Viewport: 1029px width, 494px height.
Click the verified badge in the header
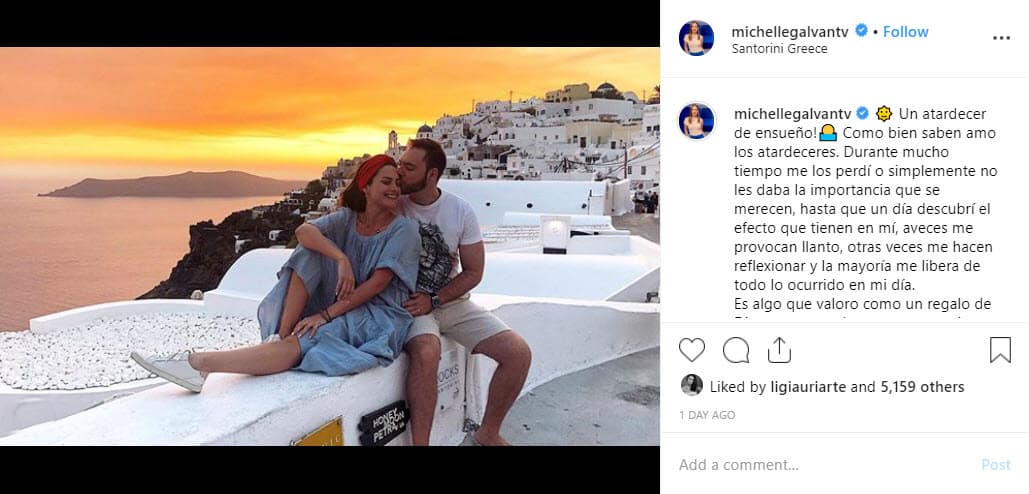point(861,32)
